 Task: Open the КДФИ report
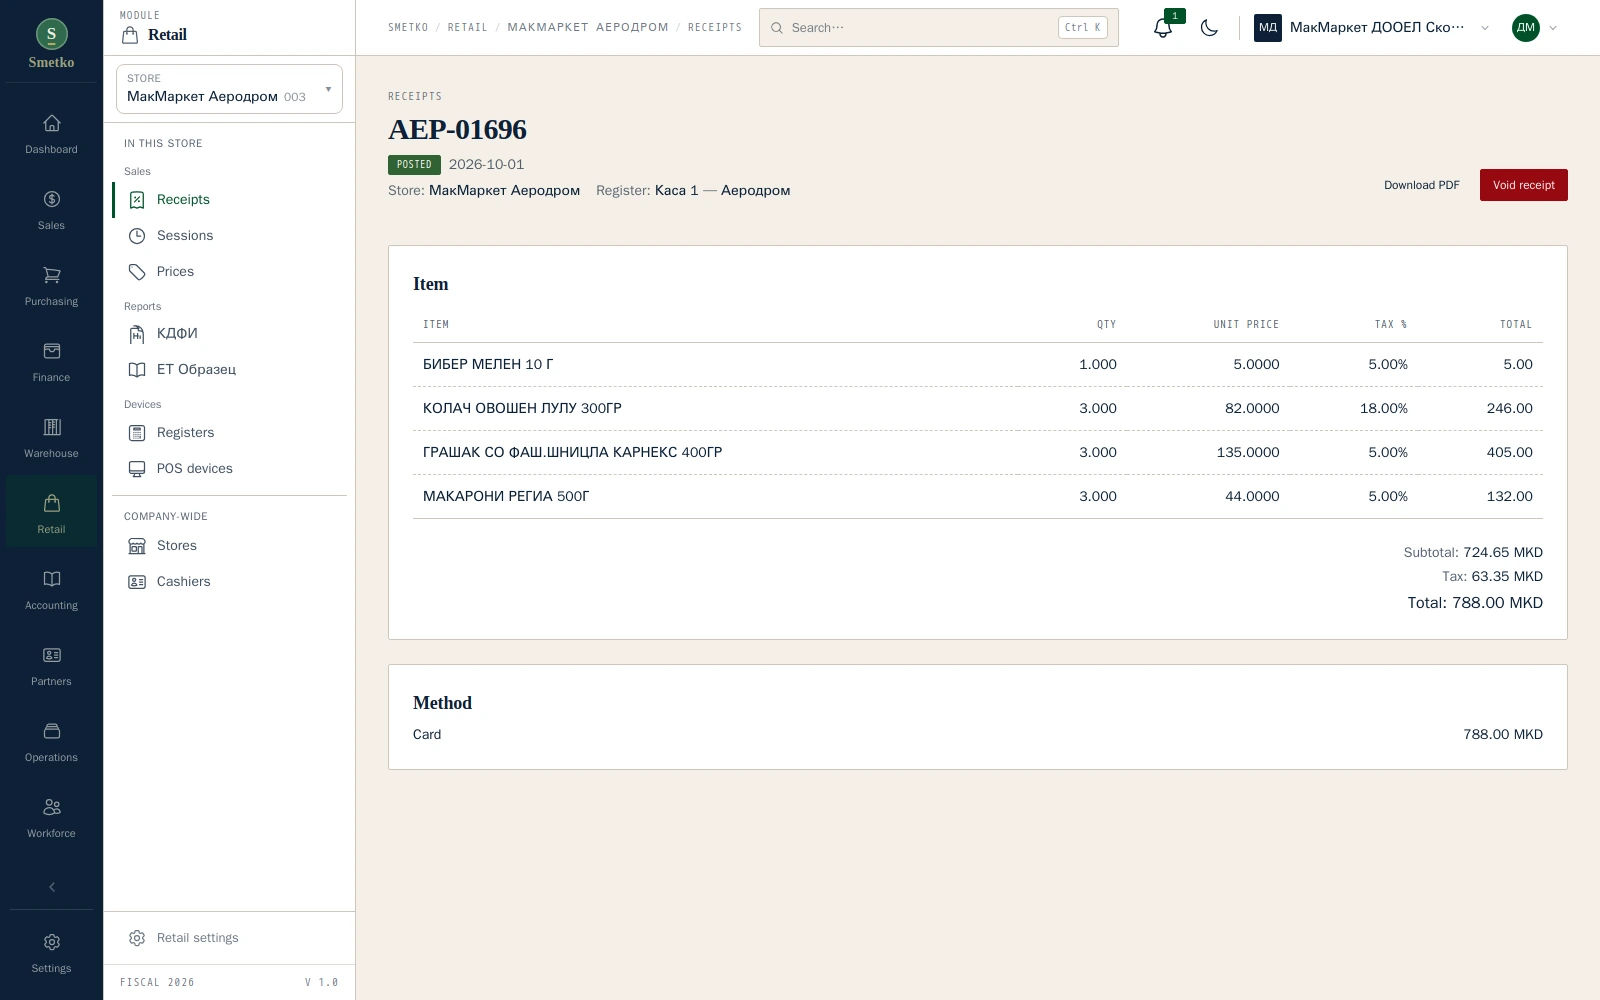229,334
